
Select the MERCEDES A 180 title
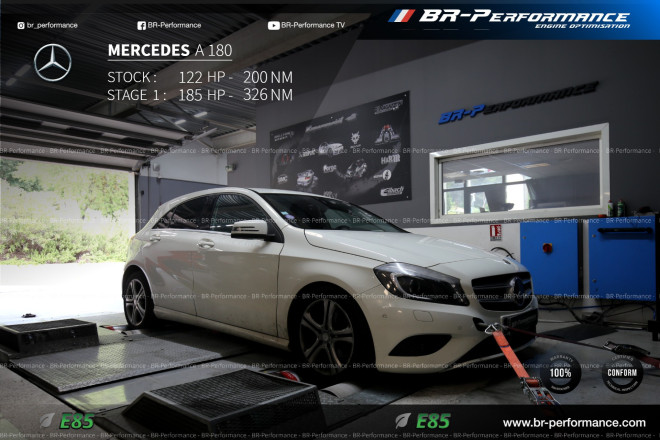point(168,51)
